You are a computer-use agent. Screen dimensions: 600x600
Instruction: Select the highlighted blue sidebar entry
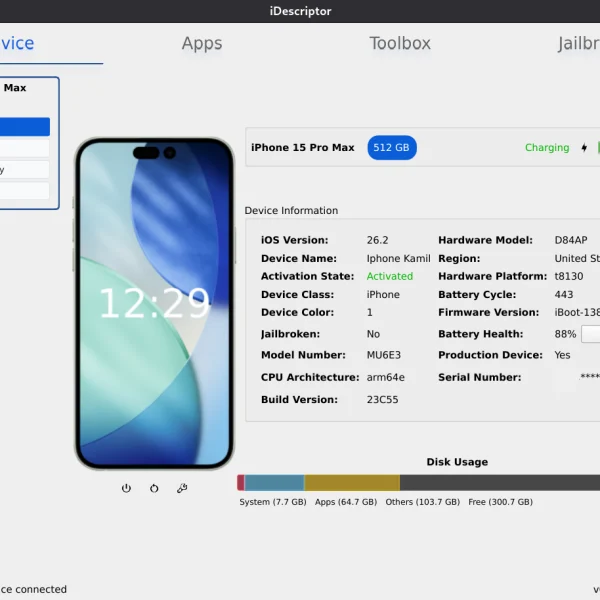(x=24, y=127)
